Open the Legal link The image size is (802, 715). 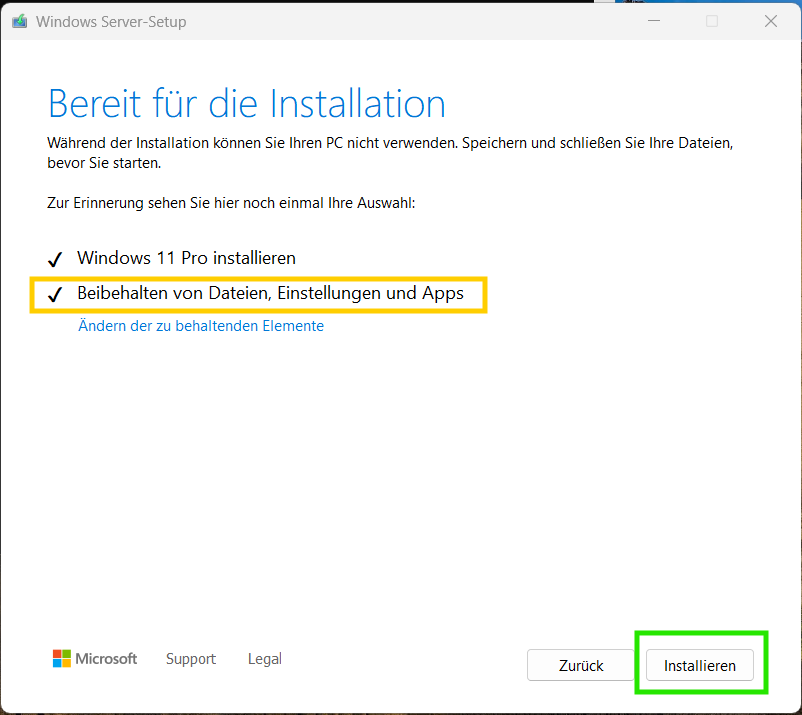265,659
